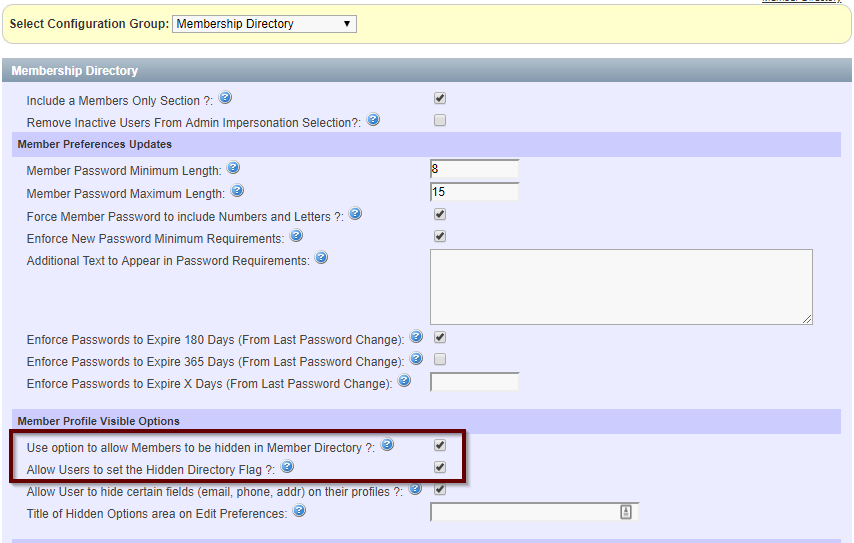
Task: Click the icon inside Title of Hidden Options field
Action: (626, 512)
